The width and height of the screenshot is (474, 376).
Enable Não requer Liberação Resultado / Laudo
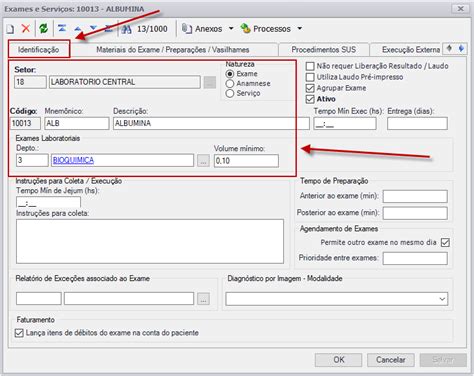pos(310,66)
